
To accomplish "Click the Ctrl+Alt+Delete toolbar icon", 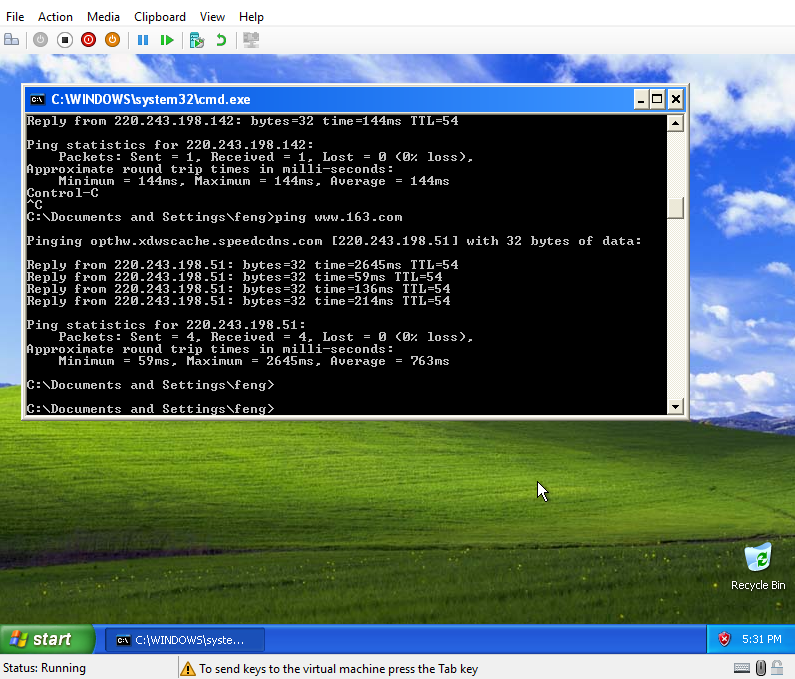I will [12, 40].
